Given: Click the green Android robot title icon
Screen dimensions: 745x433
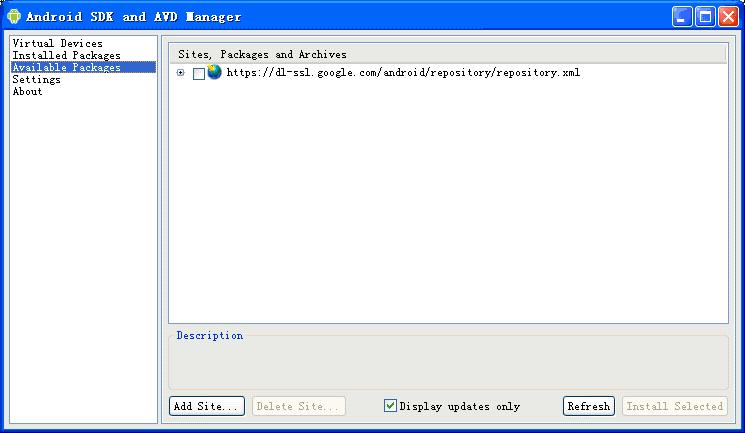Looking at the screenshot, I should tap(14, 16).
